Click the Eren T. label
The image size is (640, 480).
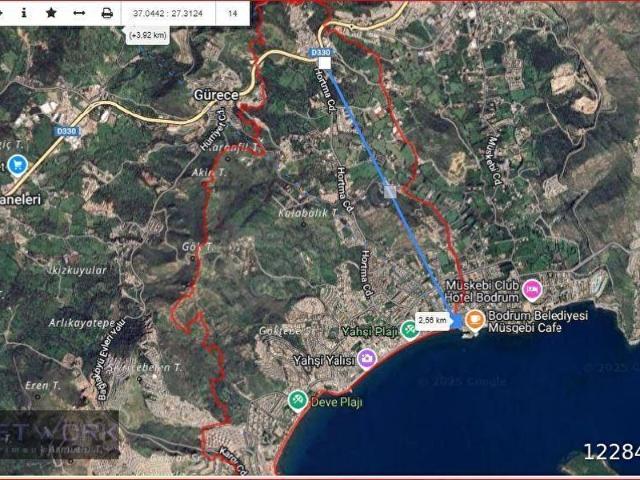point(43,385)
